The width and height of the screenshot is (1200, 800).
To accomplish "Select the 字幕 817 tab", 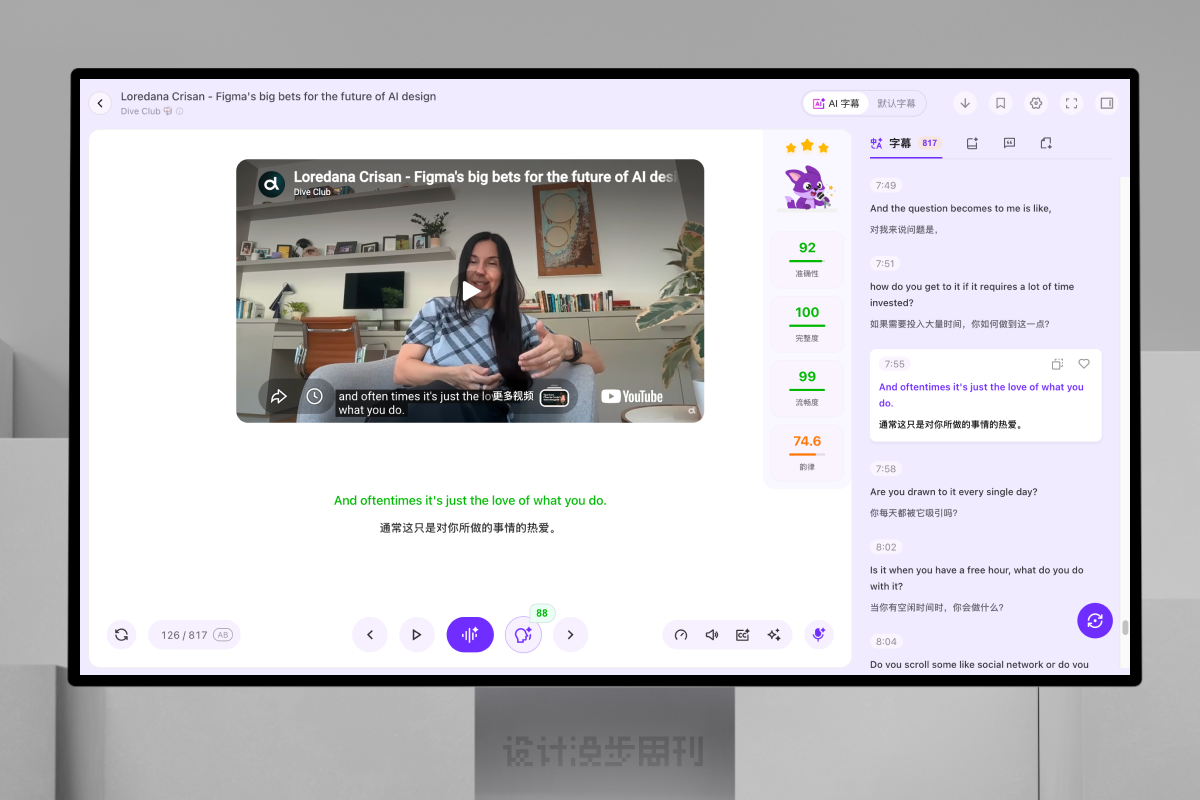I will point(906,143).
